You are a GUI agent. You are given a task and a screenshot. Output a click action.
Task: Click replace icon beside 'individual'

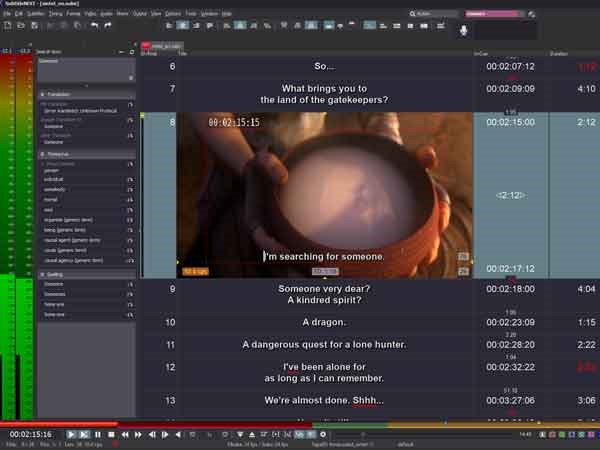pos(130,180)
